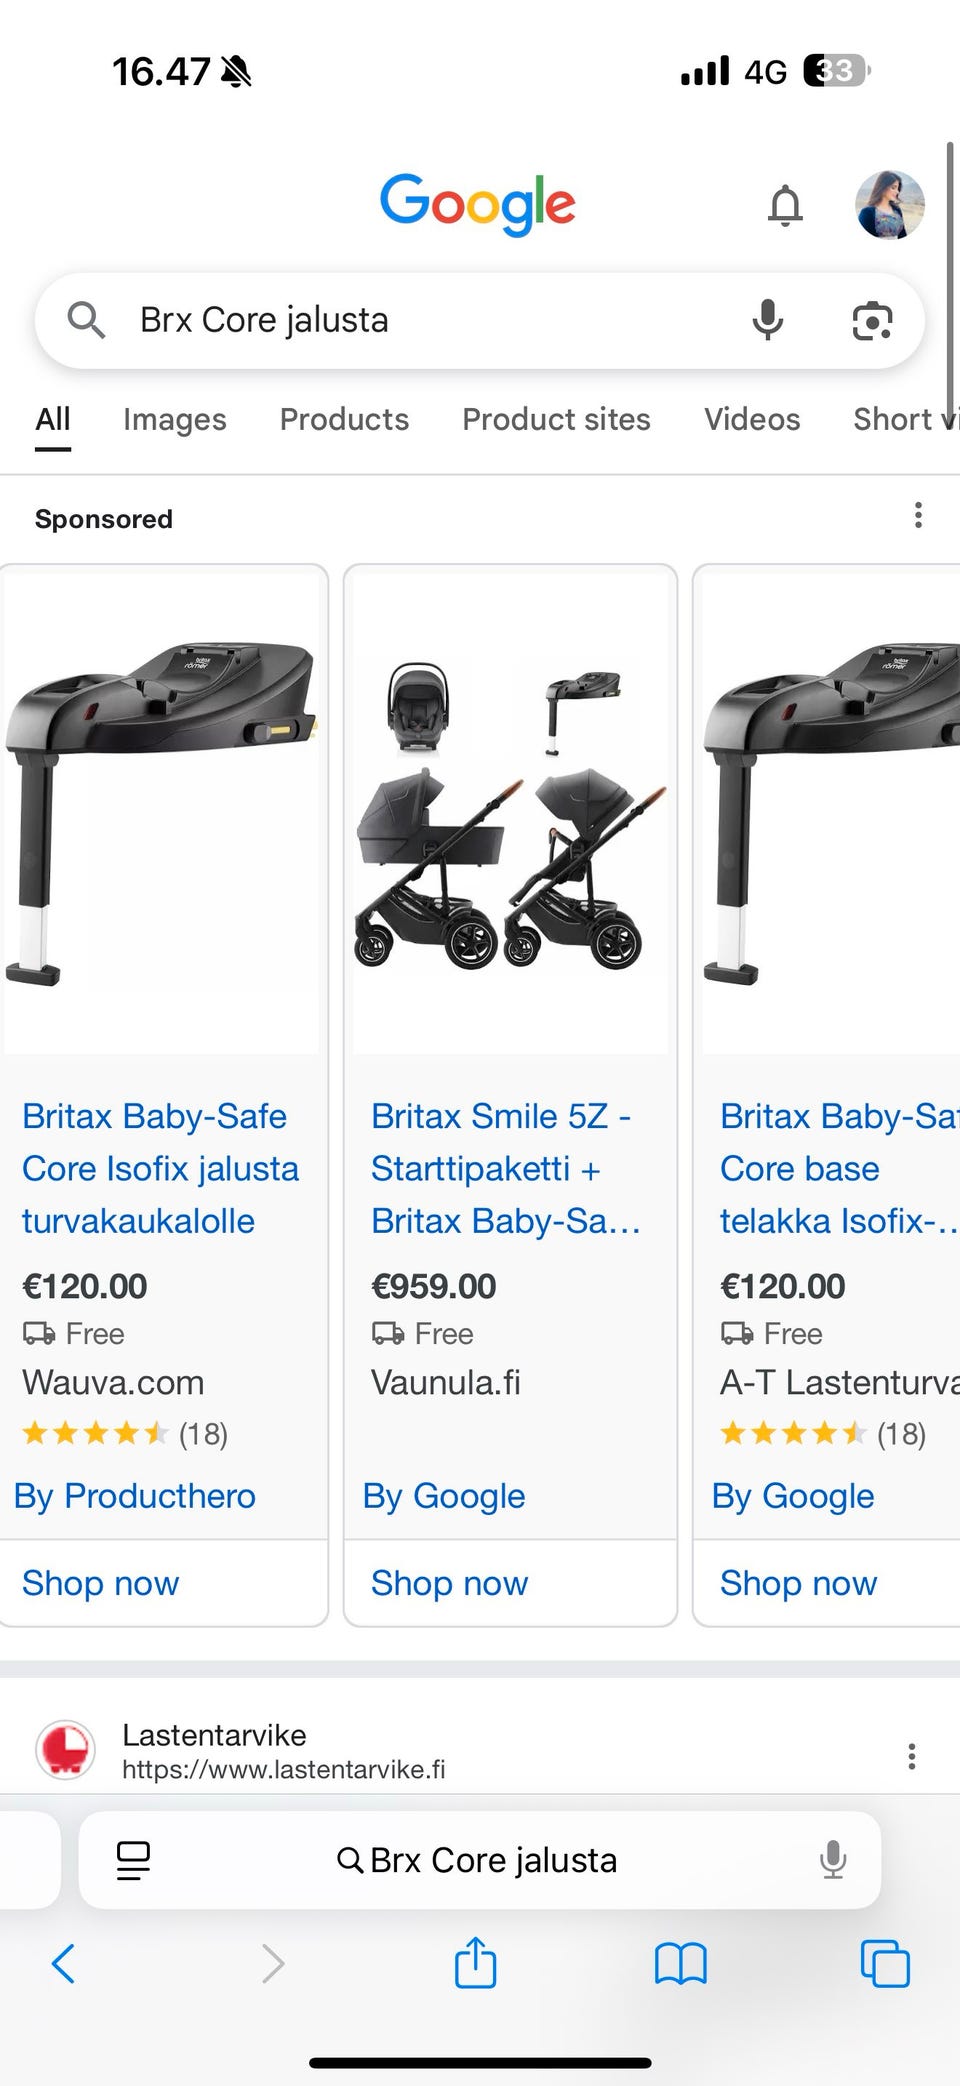This screenshot has width=960, height=2086.
Task: Open Google Lens camera search icon
Action: click(872, 321)
